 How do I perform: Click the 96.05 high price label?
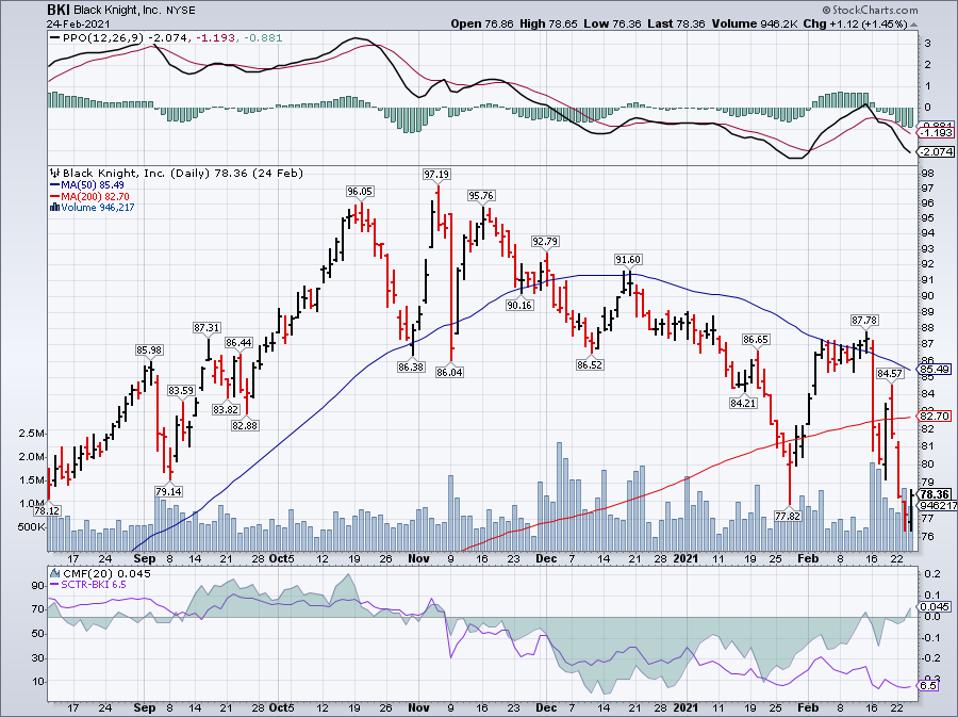(359, 191)
